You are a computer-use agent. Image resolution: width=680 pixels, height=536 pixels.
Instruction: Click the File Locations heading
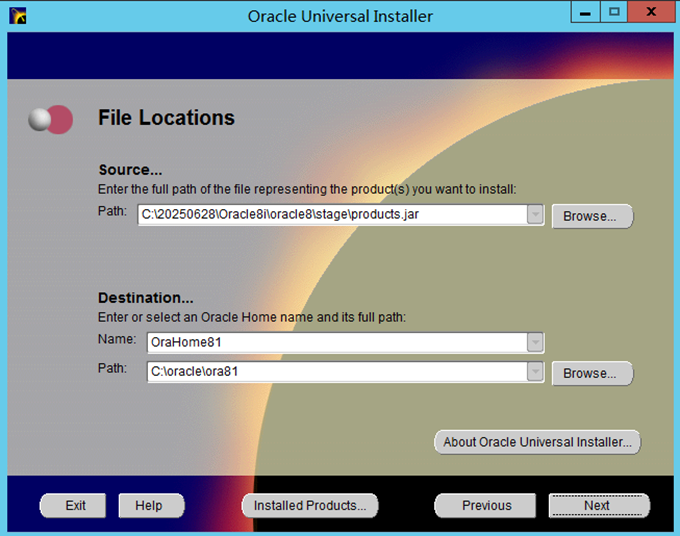[x=167, y=118]
